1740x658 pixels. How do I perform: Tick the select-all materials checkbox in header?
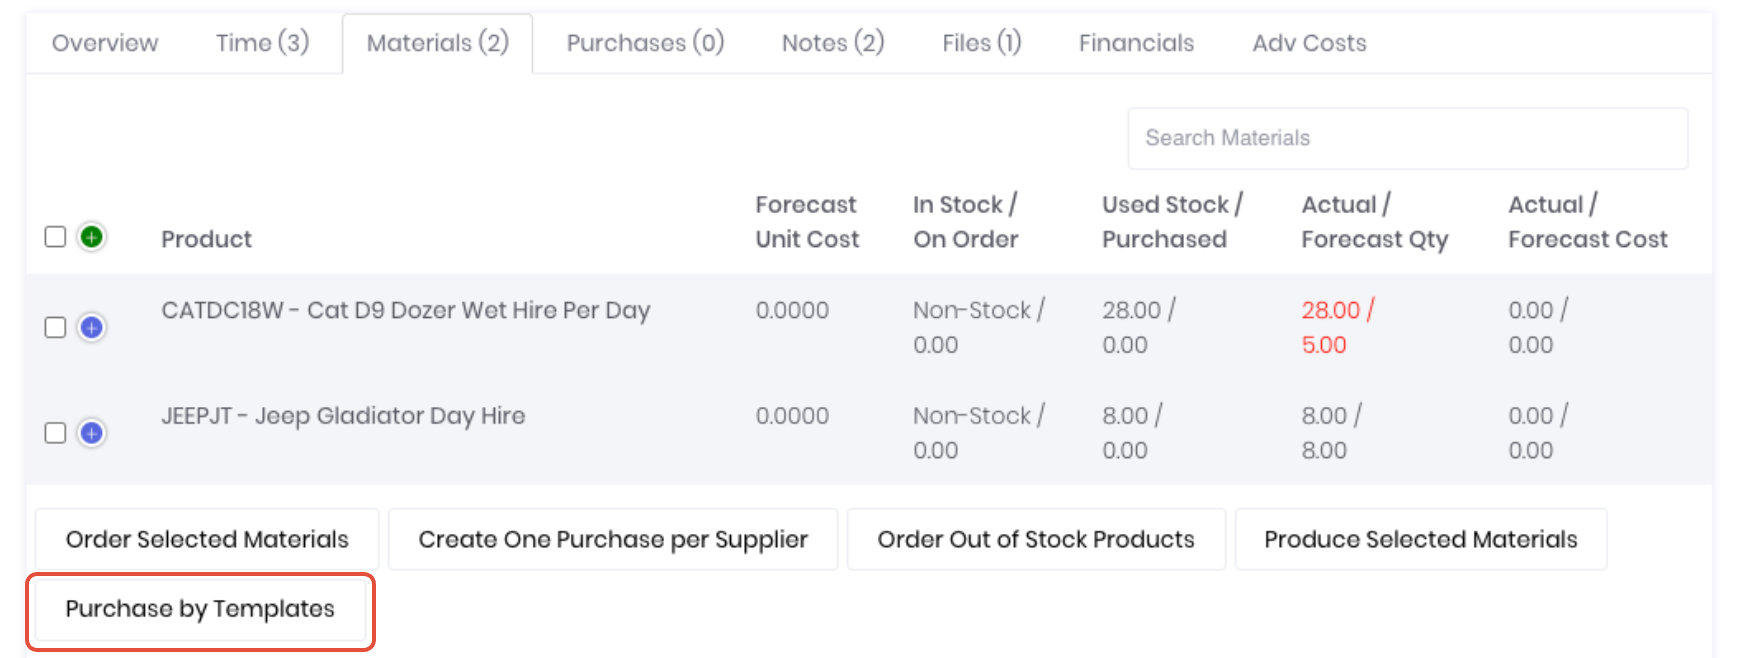[55, 237]
